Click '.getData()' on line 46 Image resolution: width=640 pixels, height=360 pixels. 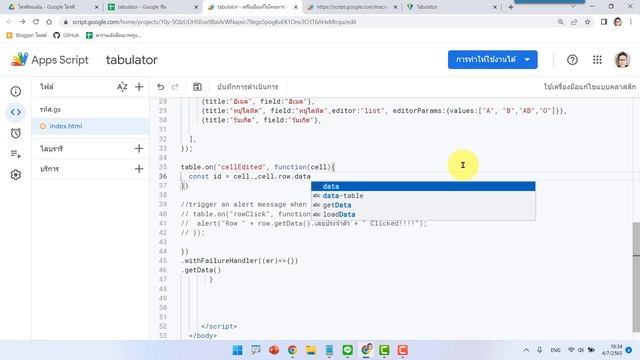click(201, 270)
